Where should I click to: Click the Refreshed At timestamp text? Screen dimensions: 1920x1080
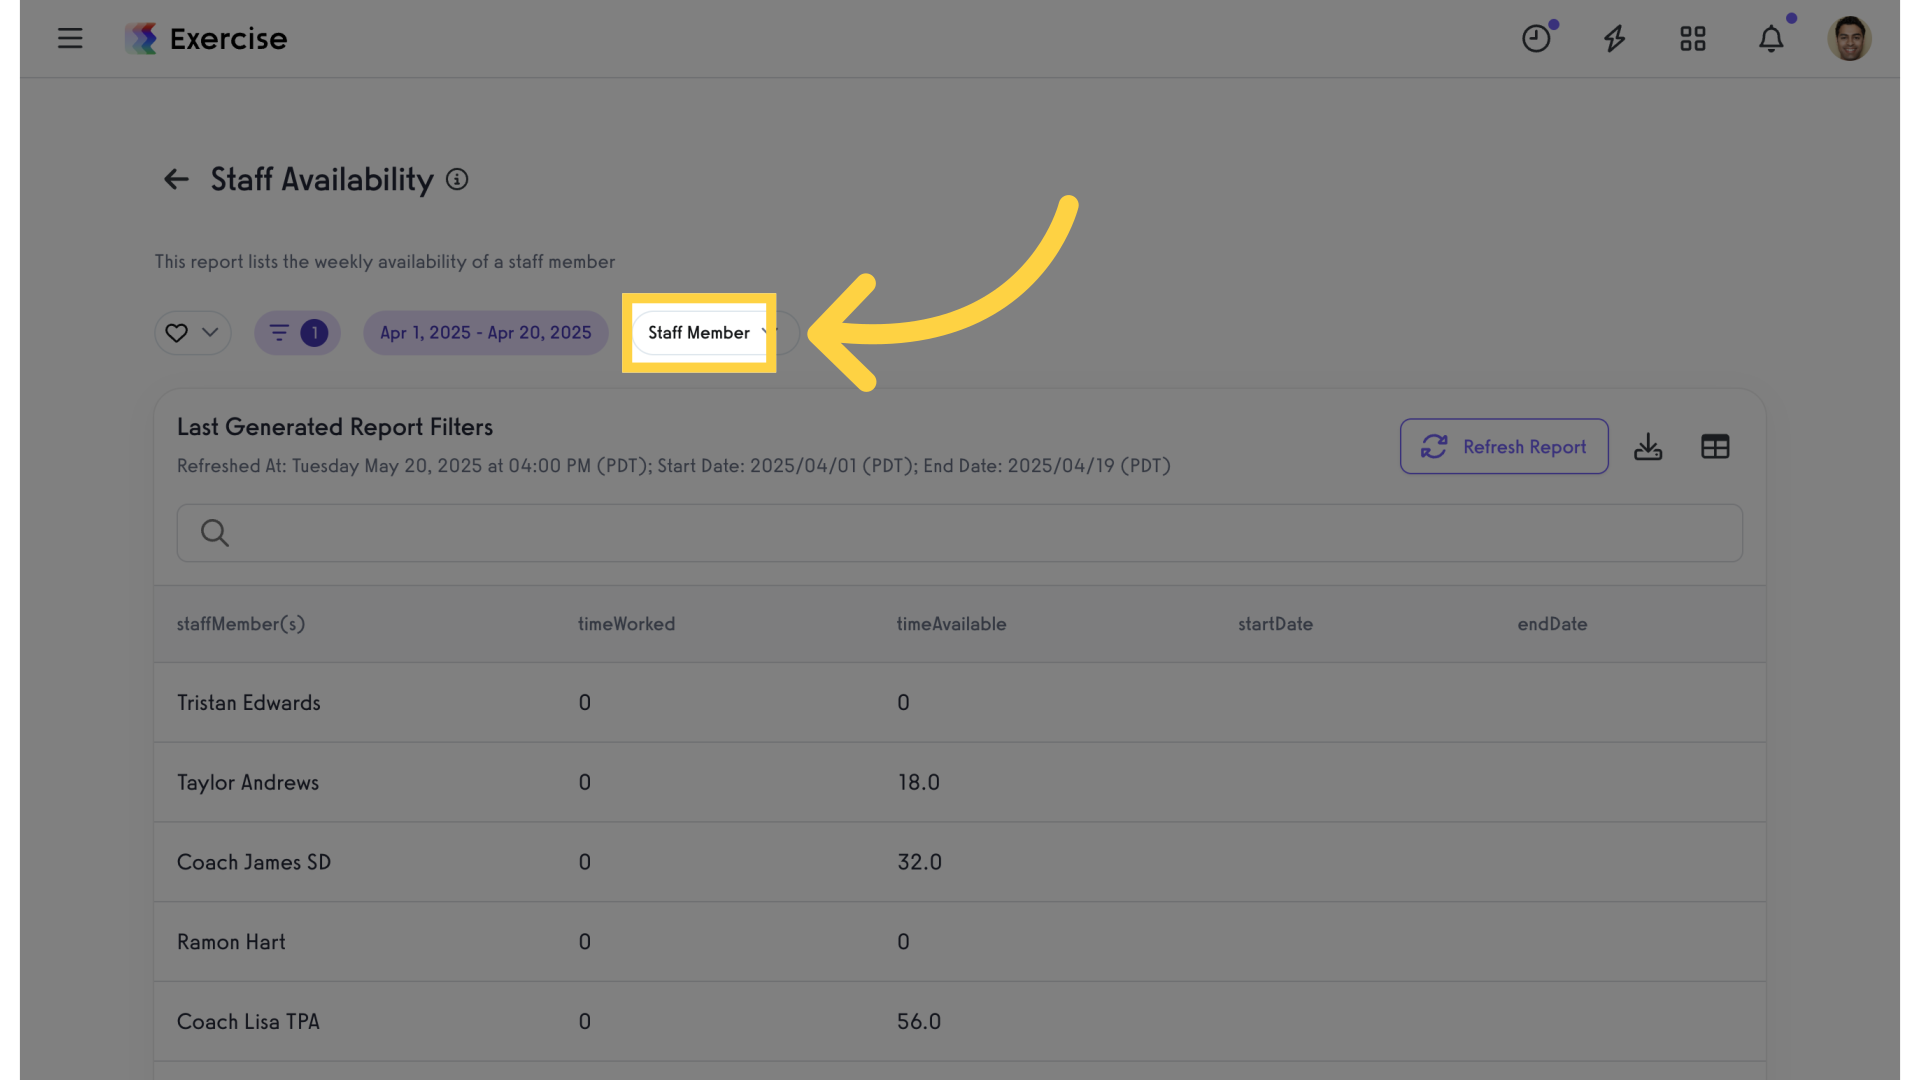(x=674, y=466)
